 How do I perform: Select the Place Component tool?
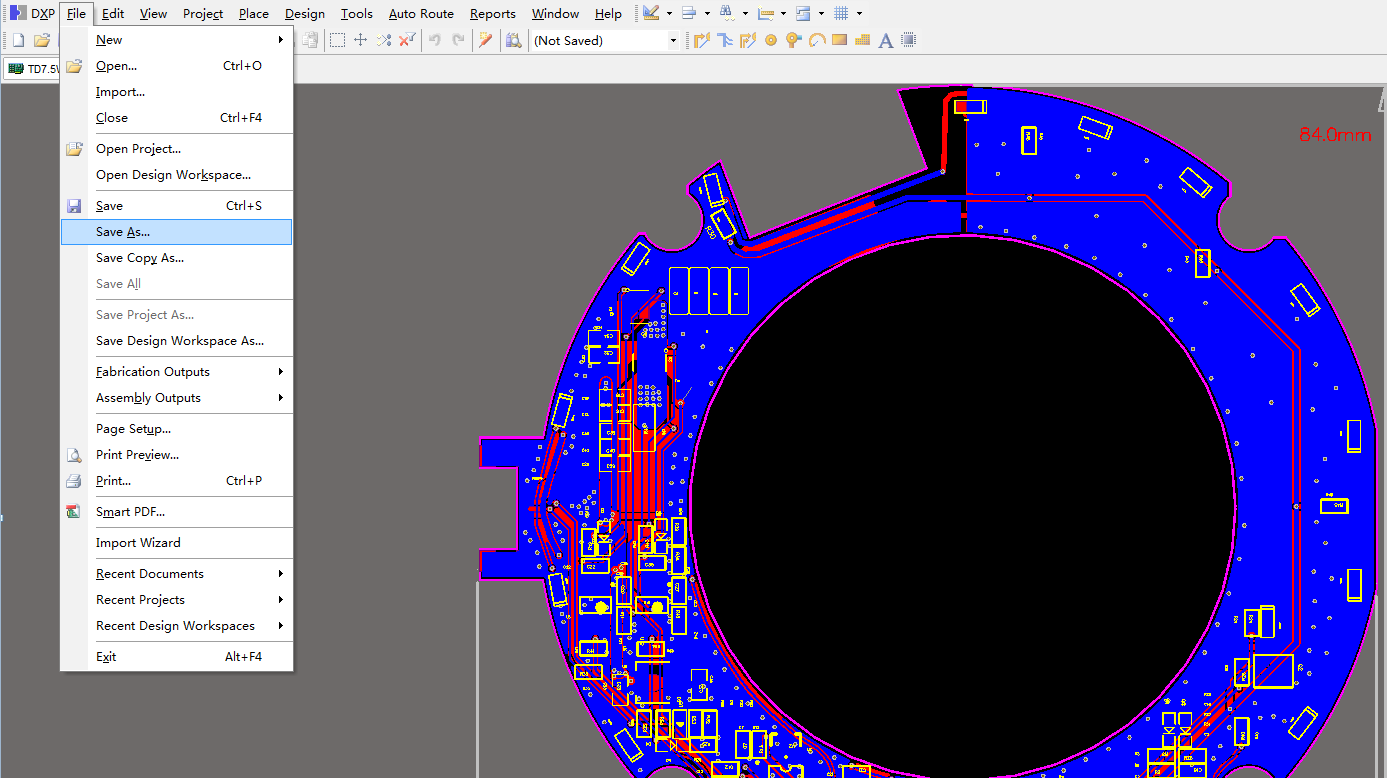coord(908,39)
